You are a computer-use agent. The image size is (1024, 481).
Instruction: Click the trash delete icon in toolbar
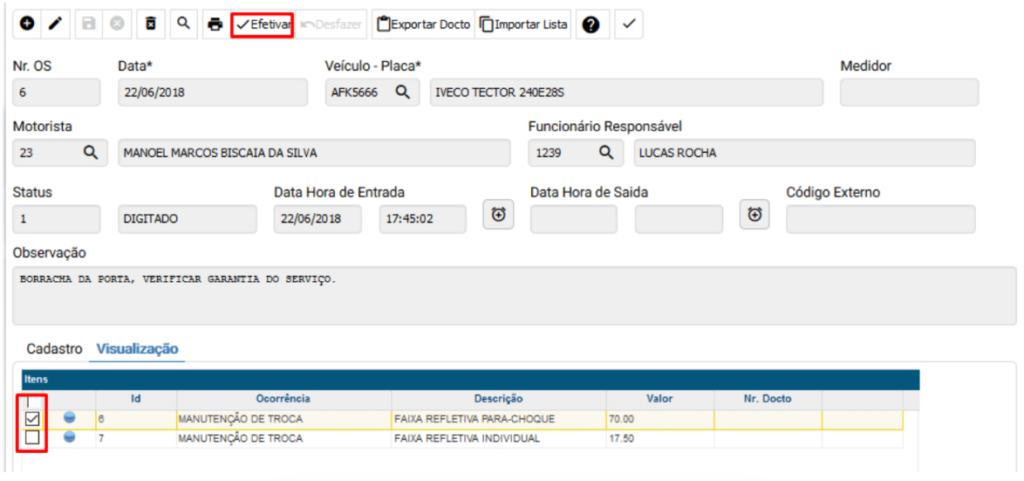tap(151, 24)
